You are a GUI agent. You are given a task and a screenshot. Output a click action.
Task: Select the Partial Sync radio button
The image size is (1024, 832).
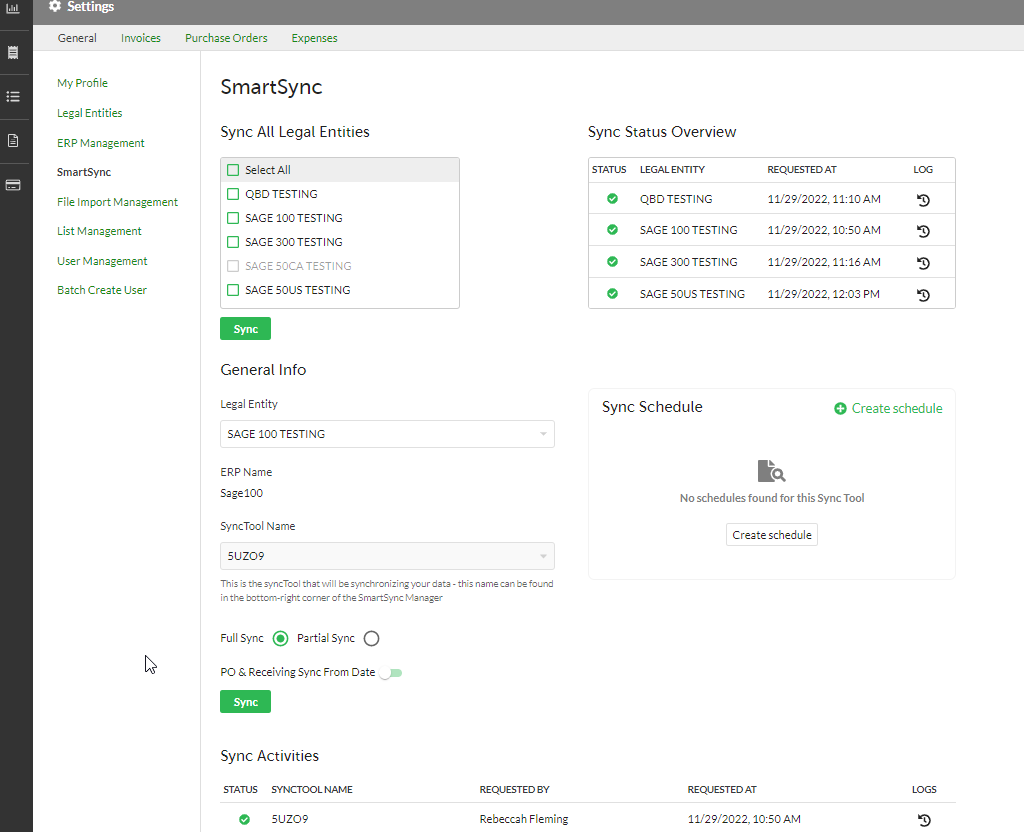coord(371,638)
